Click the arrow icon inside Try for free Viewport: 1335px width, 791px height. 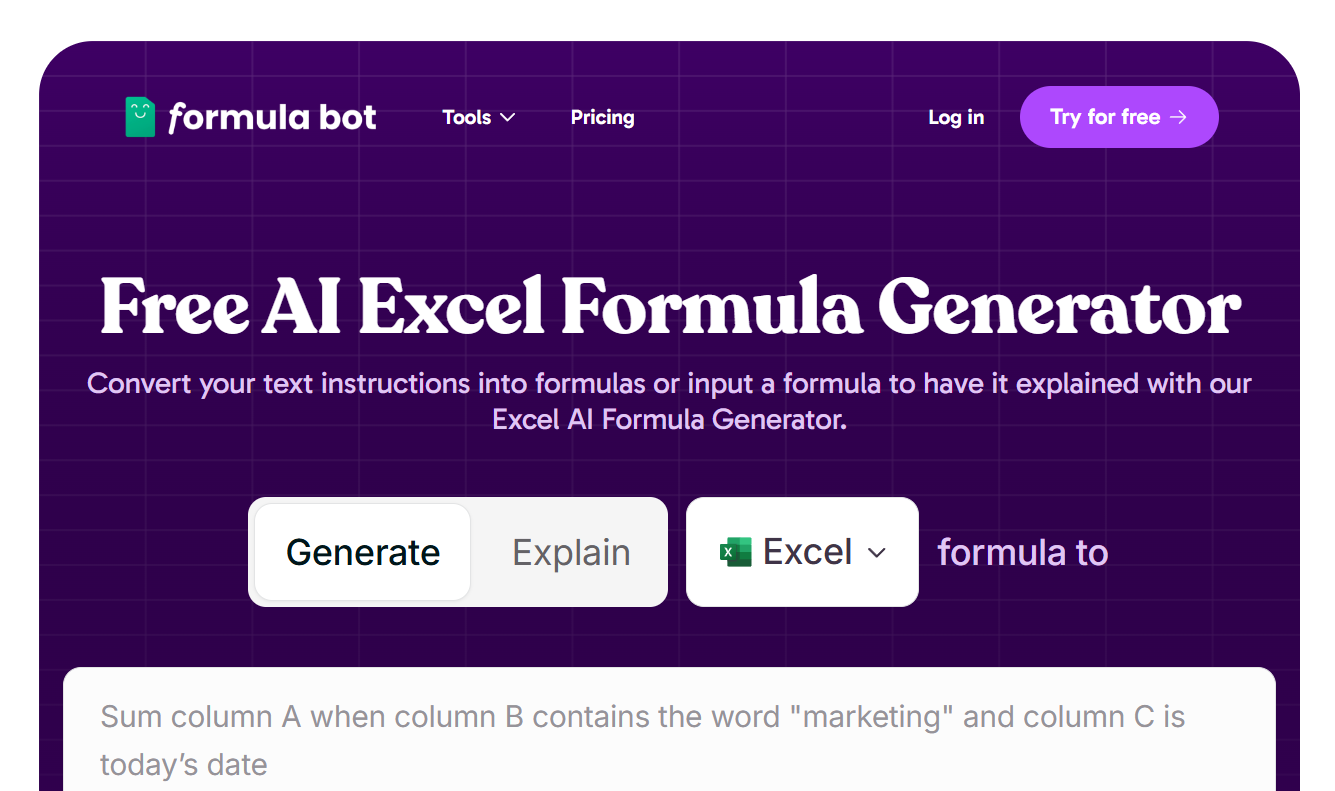click(x=1180, y=117)
